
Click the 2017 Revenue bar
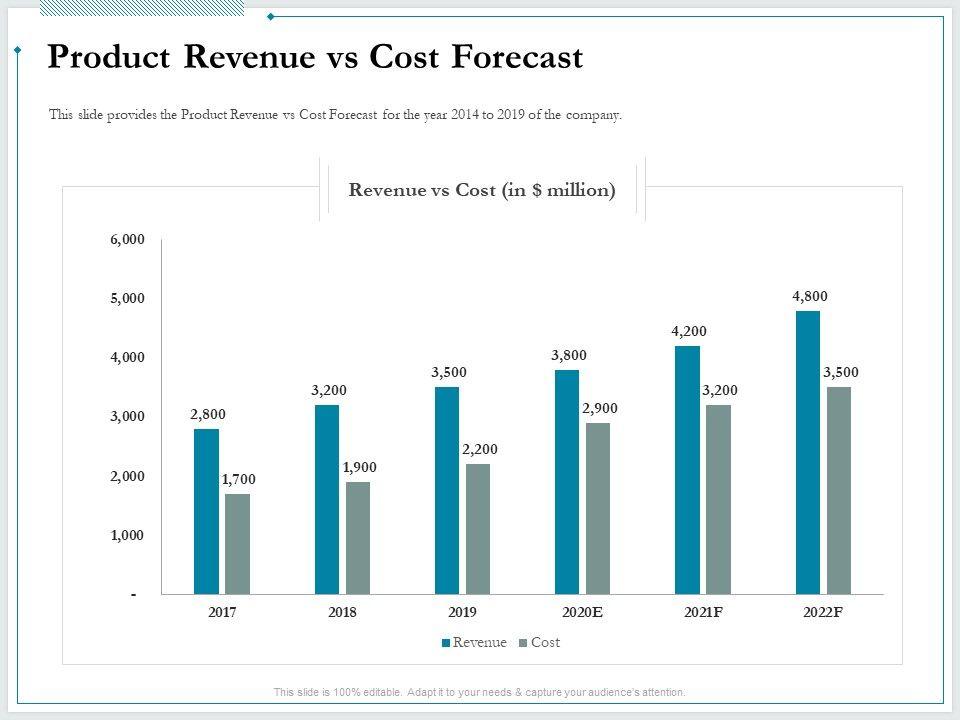click(206, 511)
